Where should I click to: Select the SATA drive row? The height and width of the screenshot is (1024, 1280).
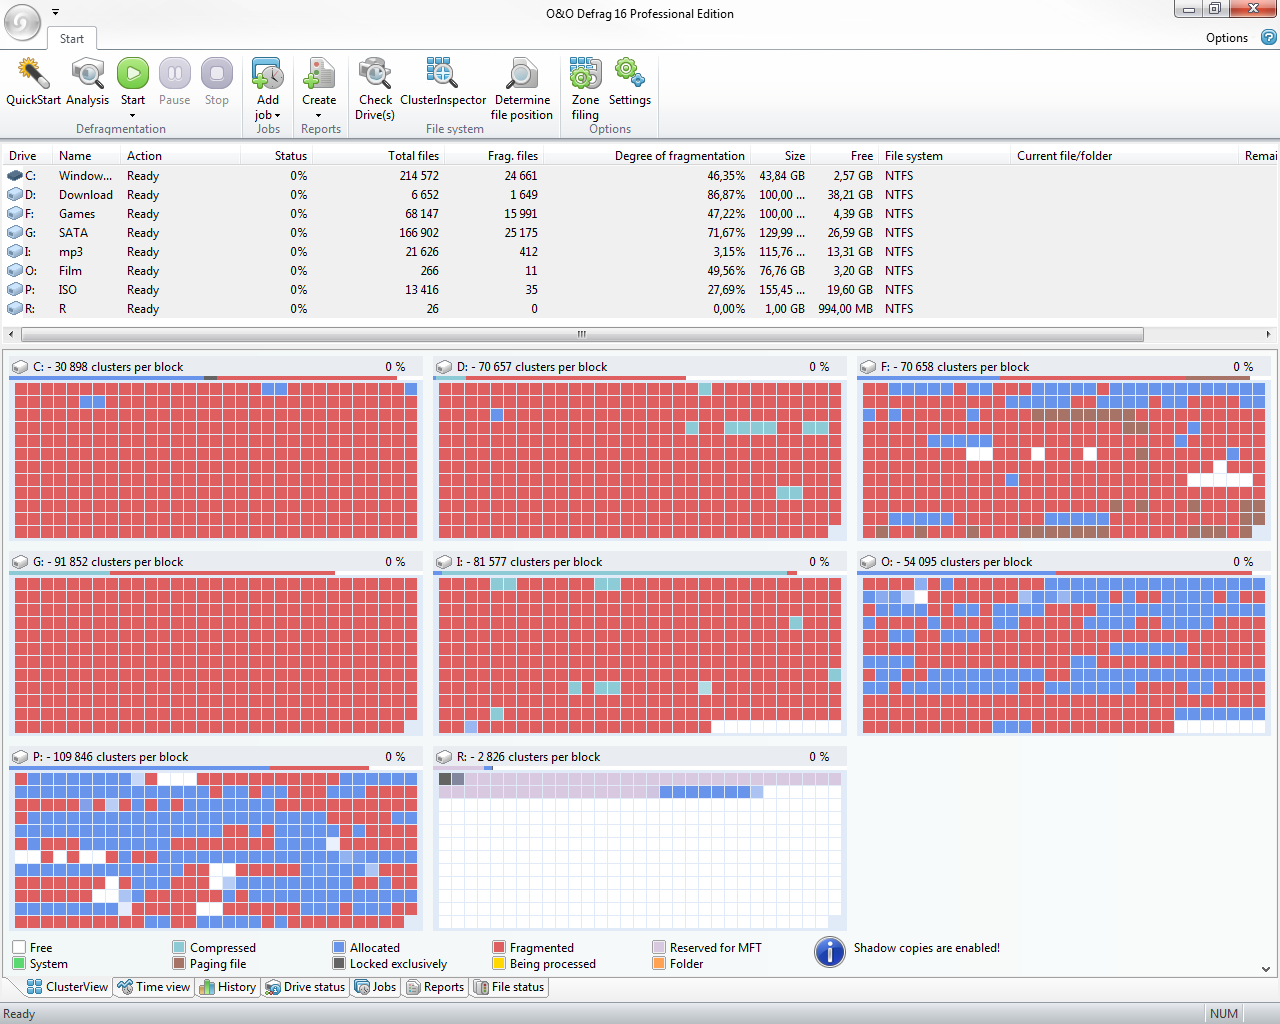(640, 233)
